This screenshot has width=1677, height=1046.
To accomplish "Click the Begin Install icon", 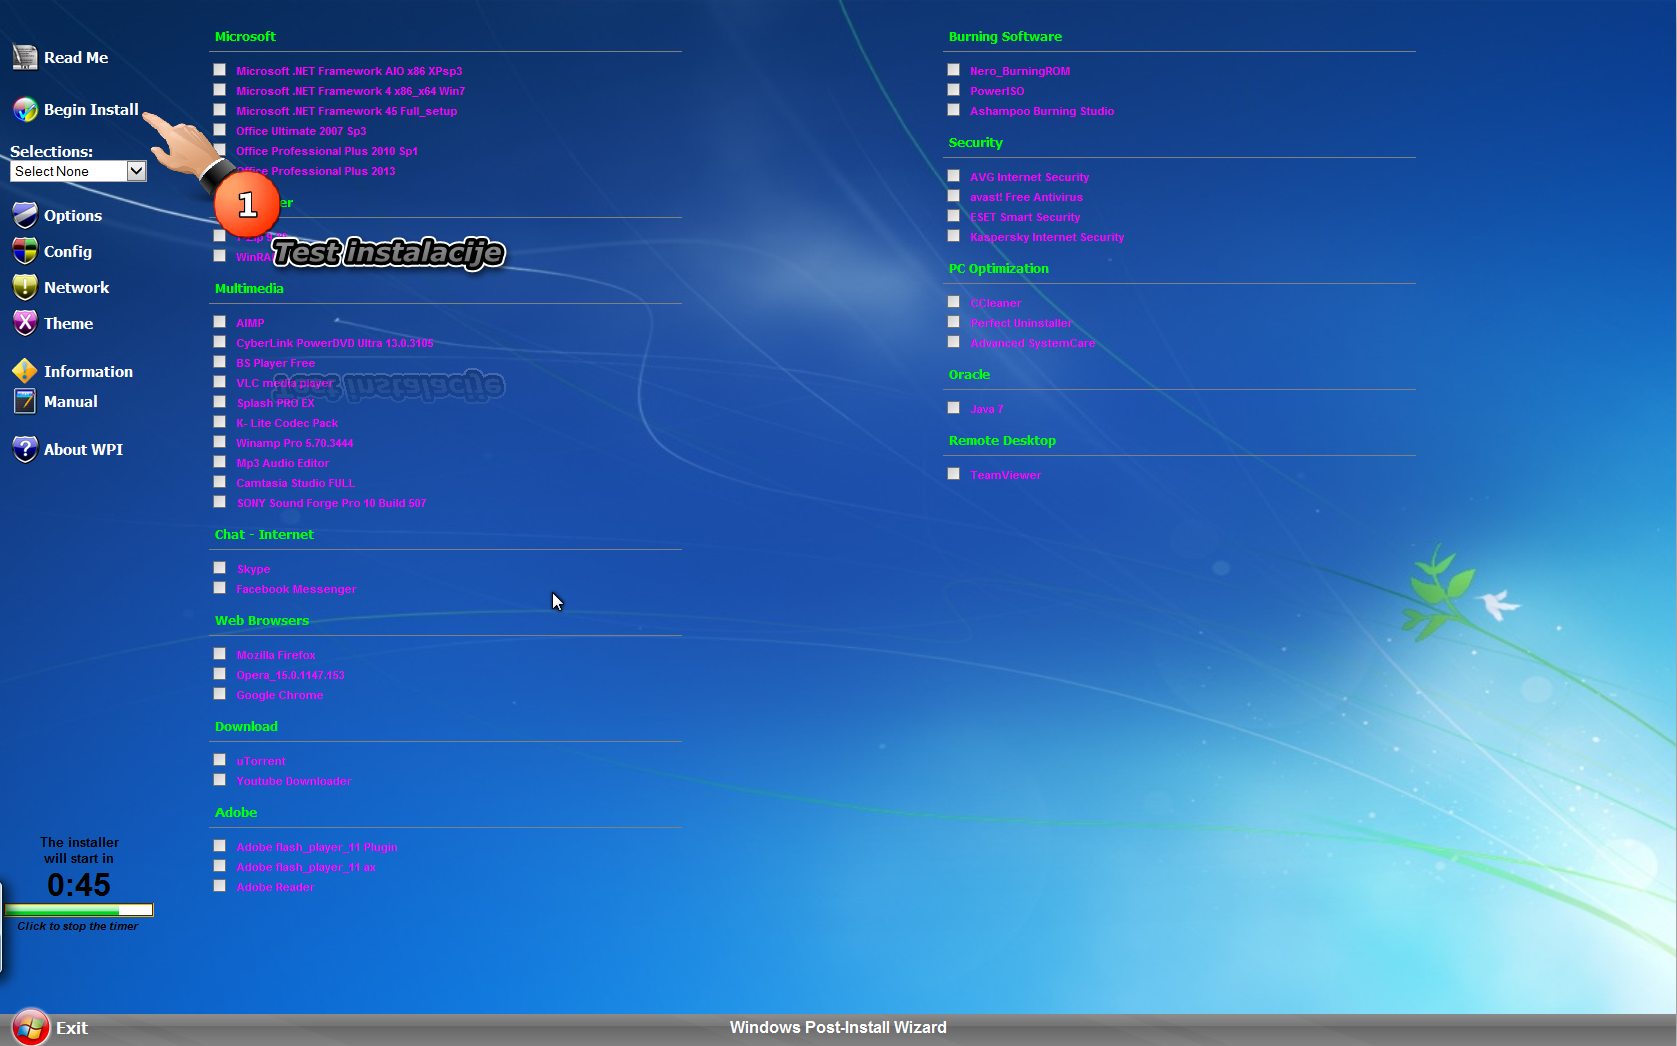I will [25, 110].
